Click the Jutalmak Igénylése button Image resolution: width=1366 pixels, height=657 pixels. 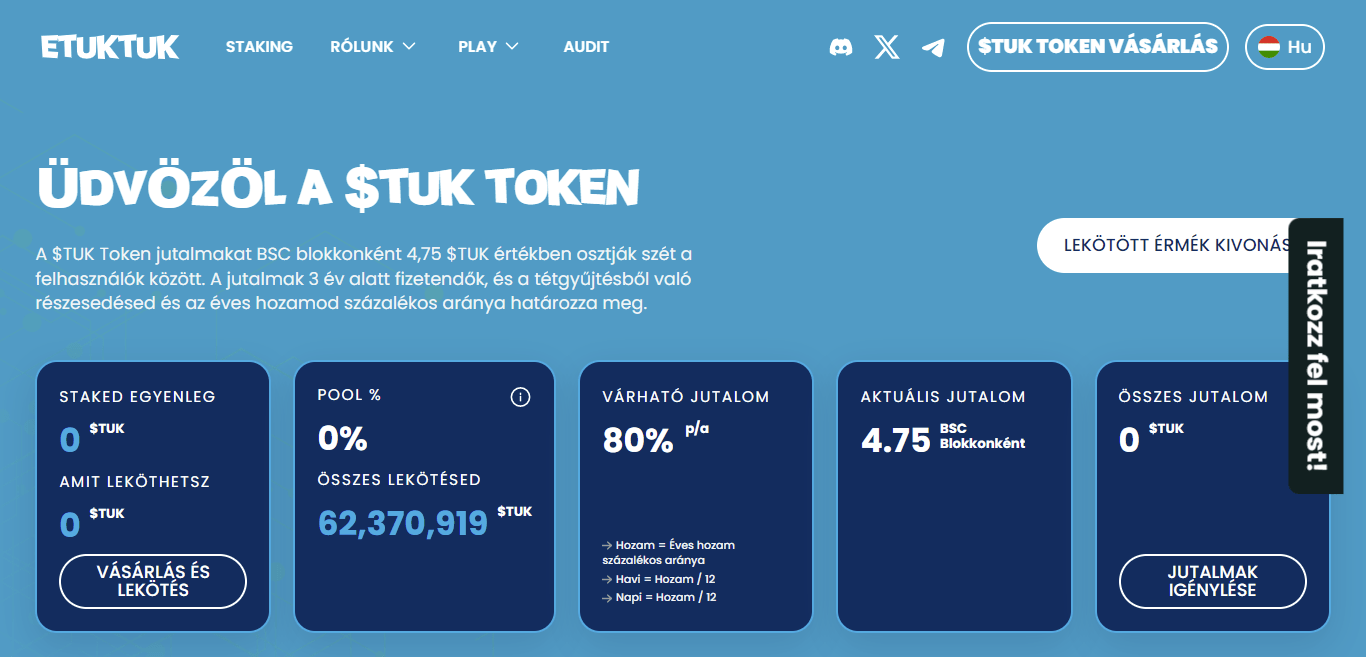click(1212, 581)
